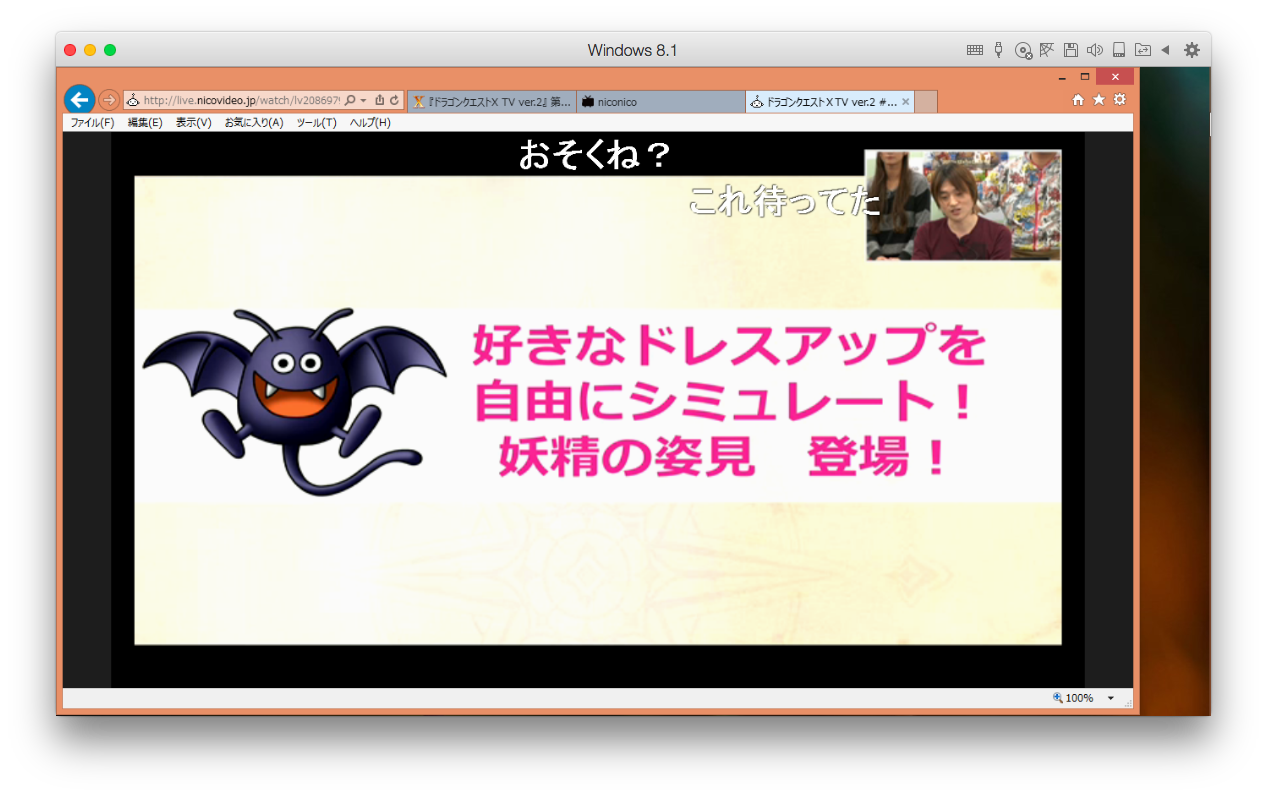The image size is (1267, 796).
Task: Click the browser forward arrow button
Action: coord(109,100)
